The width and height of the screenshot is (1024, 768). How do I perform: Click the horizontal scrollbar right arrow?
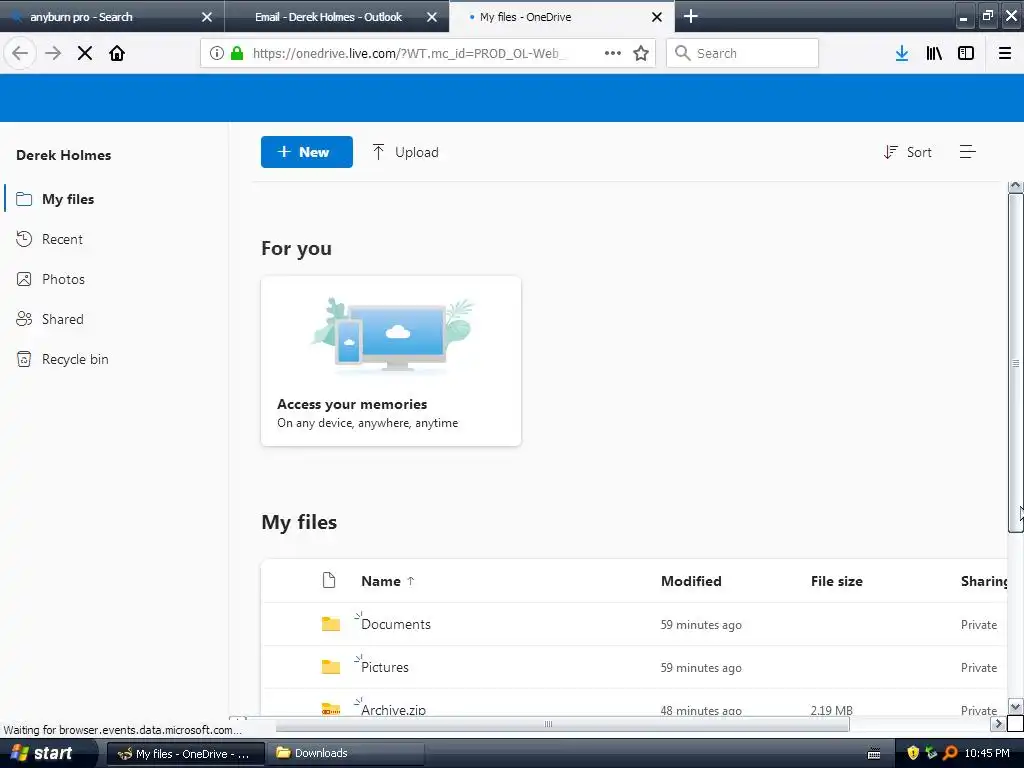(x=998, y=723)
